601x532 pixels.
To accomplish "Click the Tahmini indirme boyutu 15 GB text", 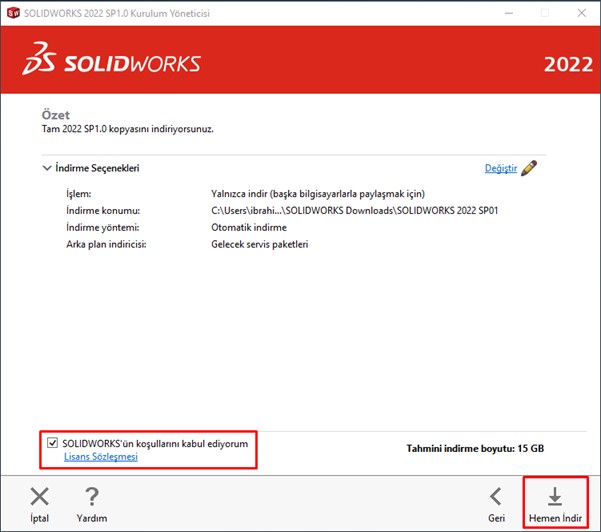I will pyautogui.click(x=475, y=448).
